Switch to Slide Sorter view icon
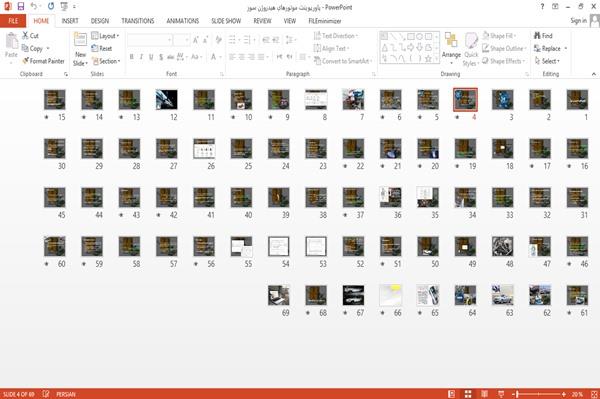The image size is (600, 399). coord(468,394)
